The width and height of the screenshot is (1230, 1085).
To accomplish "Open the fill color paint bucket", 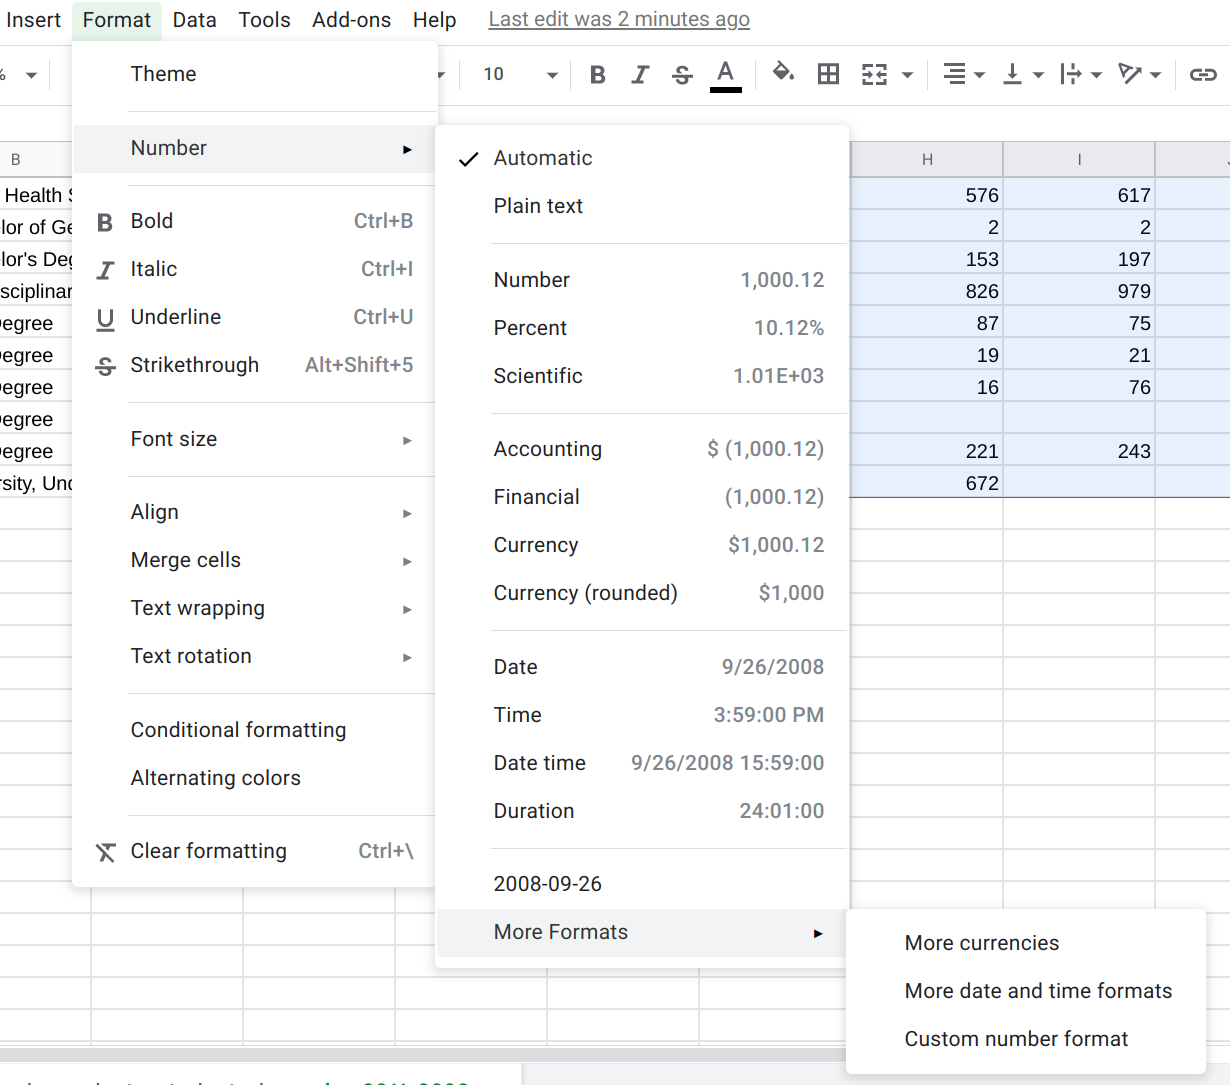I will 783,74.
